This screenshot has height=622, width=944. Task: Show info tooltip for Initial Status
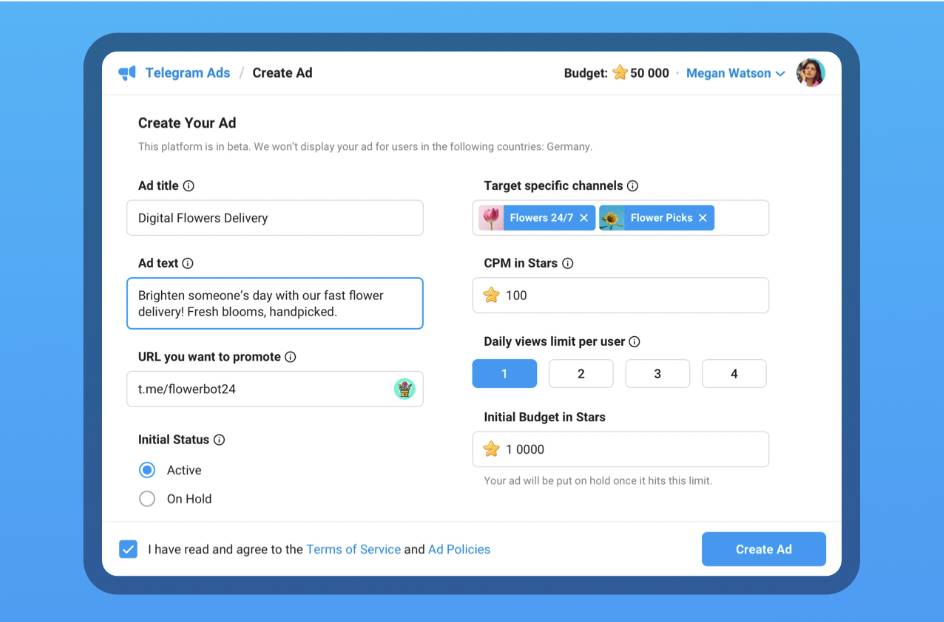219,440
